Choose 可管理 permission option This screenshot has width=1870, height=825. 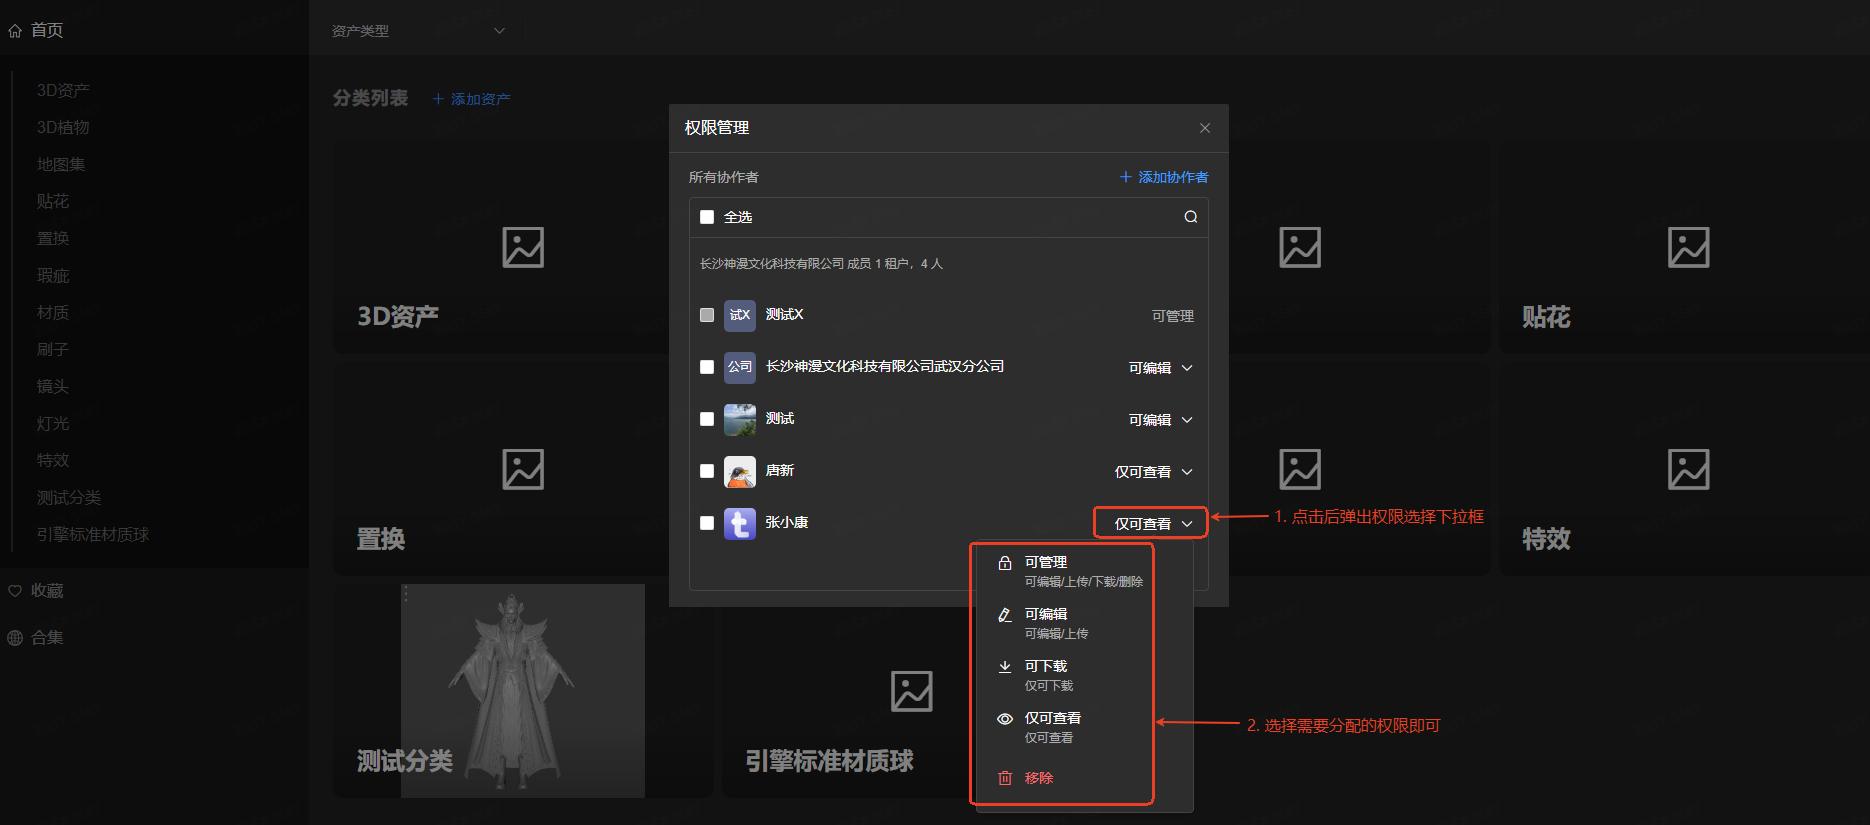point(1046,562)
